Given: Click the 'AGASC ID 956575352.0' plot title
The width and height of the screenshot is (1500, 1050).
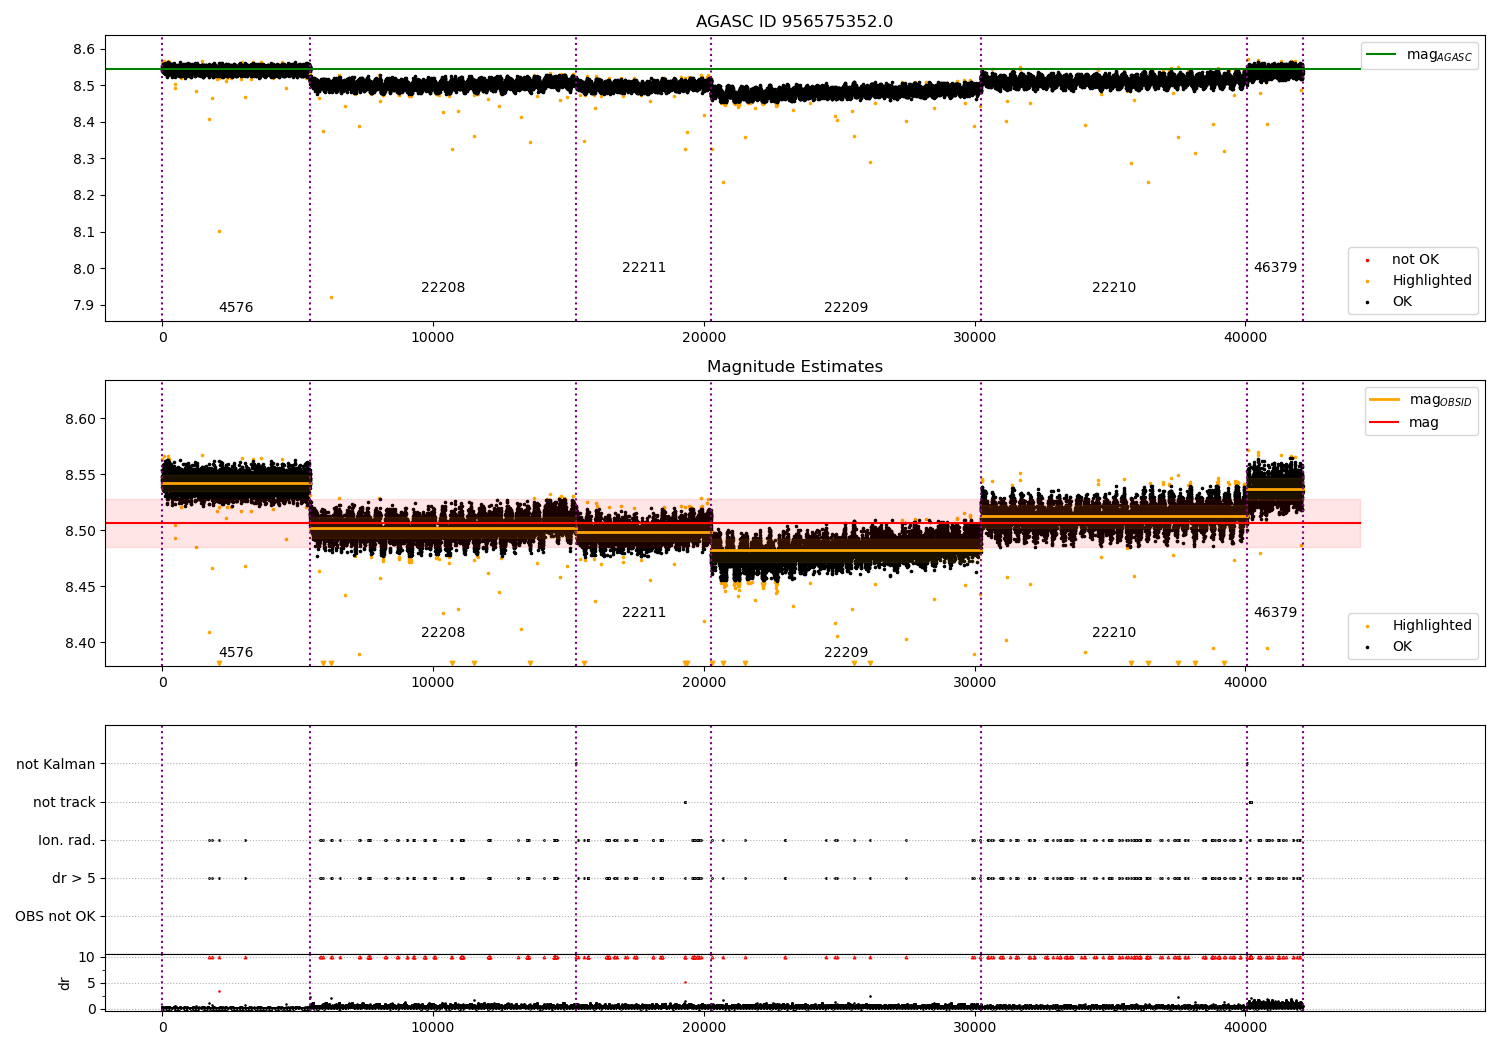Looking at the screenshot, I should [x=795, y=22].
